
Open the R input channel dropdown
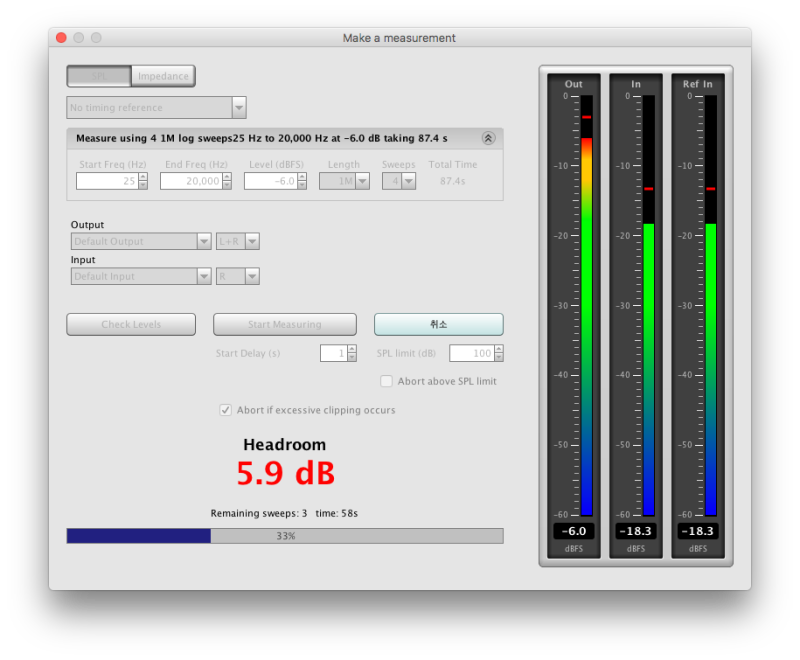click(238, 276)
